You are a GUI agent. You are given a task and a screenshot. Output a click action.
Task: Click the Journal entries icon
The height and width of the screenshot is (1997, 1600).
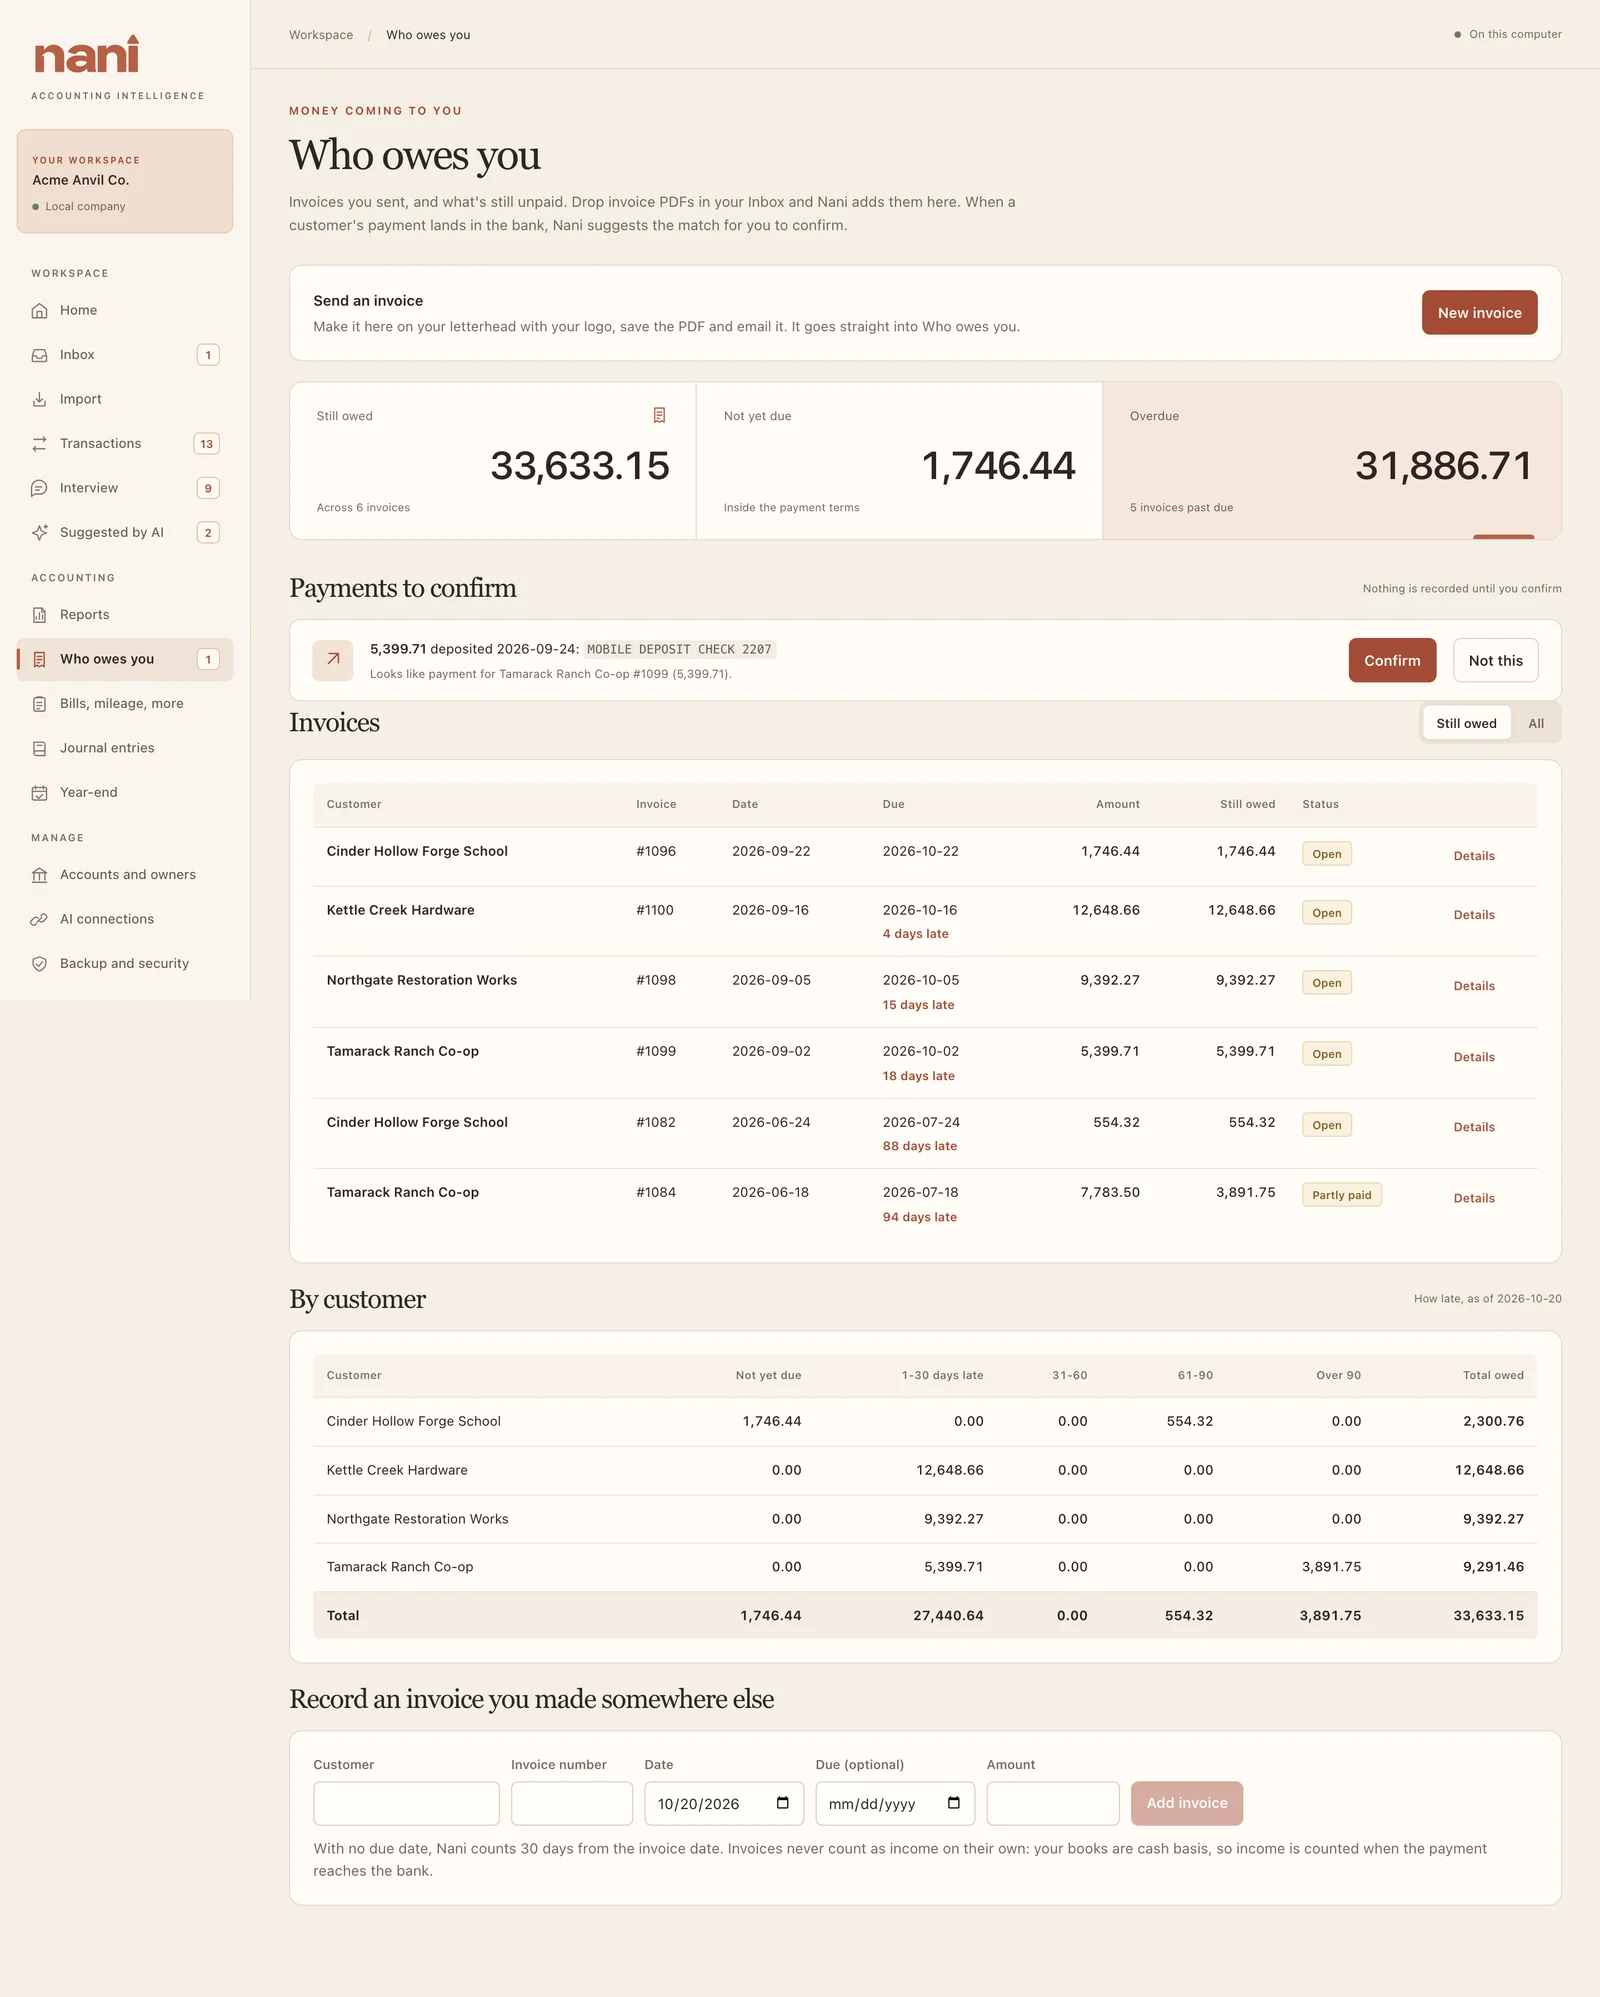click(39, 748)
